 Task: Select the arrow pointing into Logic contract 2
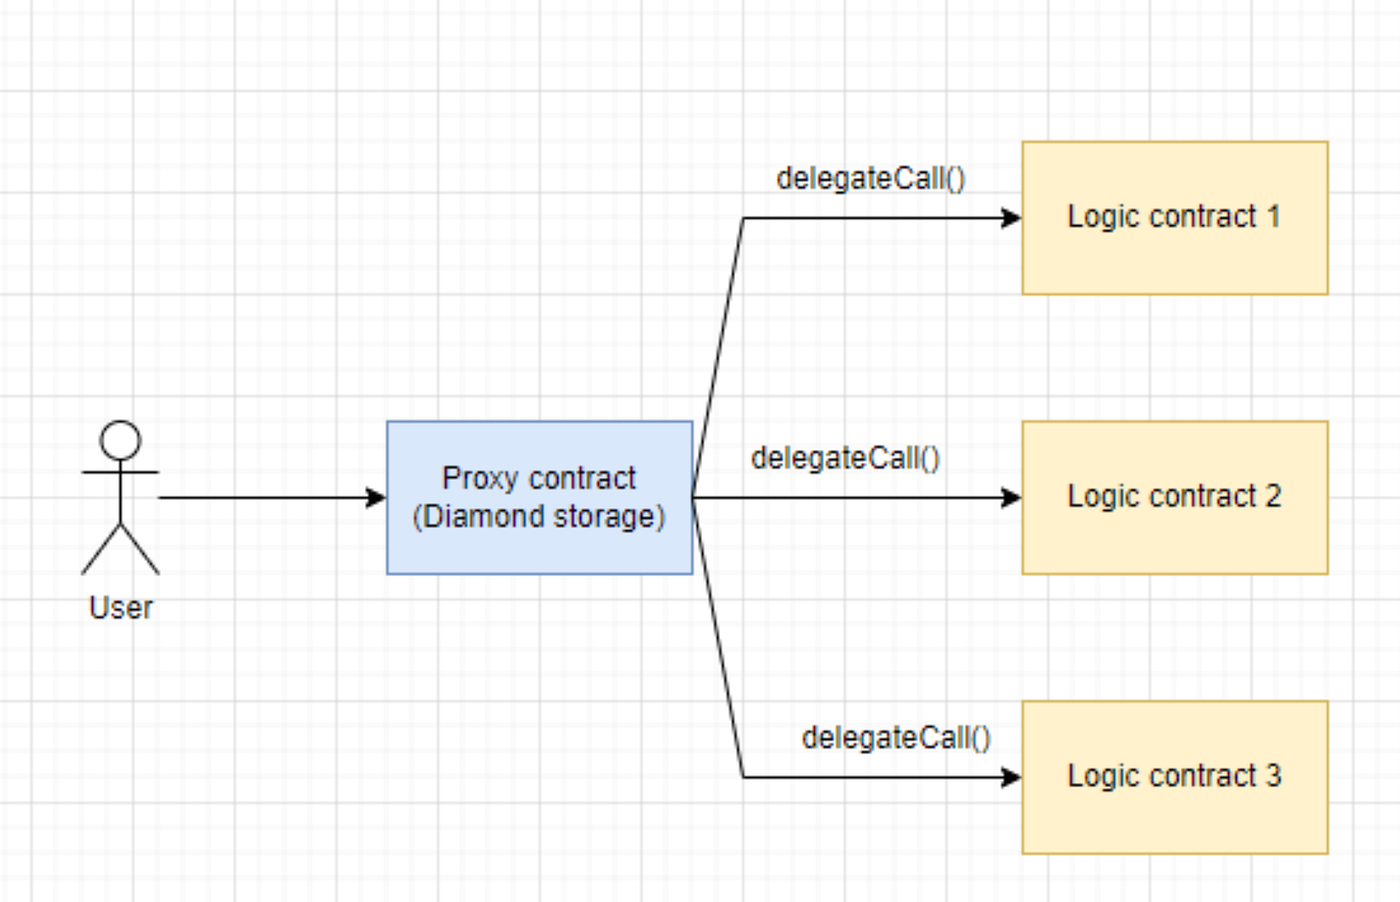click(x=857, y=497)
